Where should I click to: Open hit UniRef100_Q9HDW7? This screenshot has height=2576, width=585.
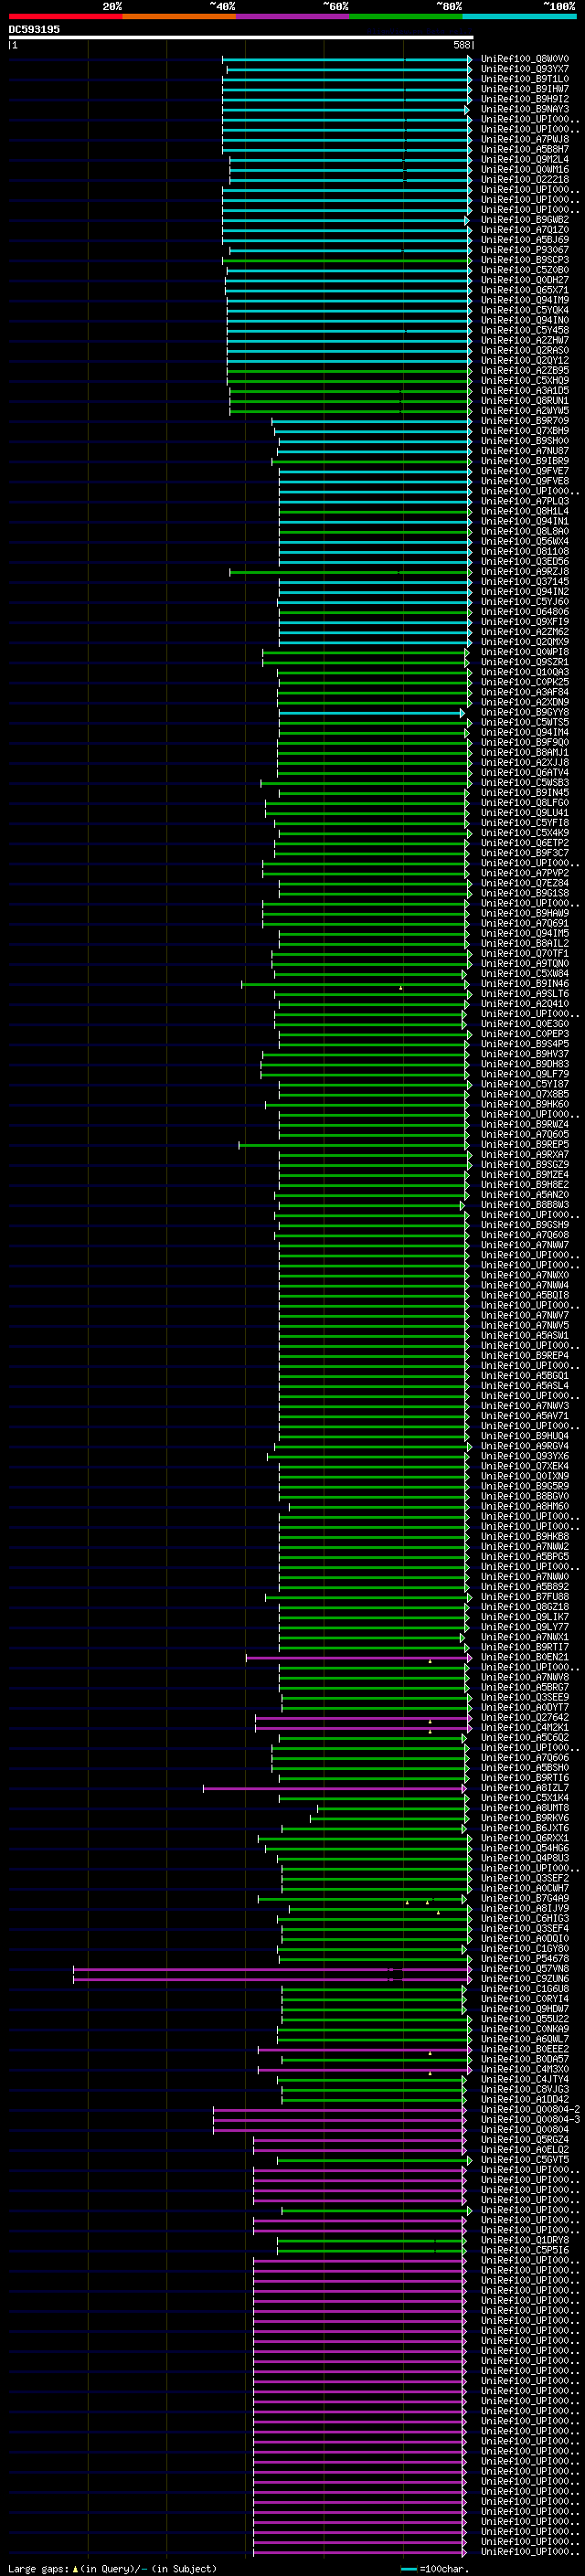pos(525,2009)
